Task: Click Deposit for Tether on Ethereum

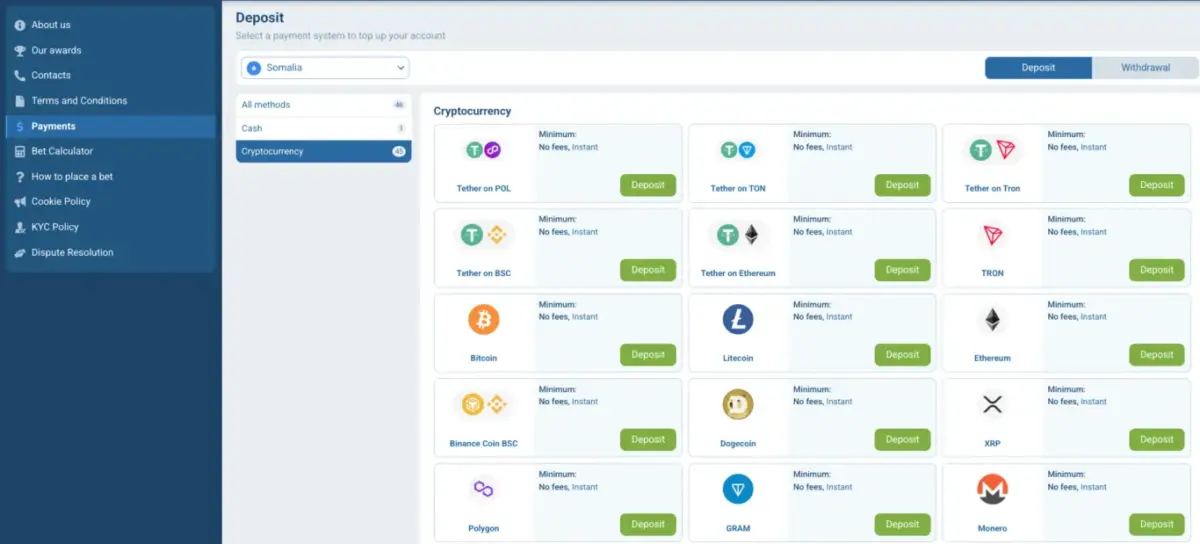Action: click(x=902, y=270)
